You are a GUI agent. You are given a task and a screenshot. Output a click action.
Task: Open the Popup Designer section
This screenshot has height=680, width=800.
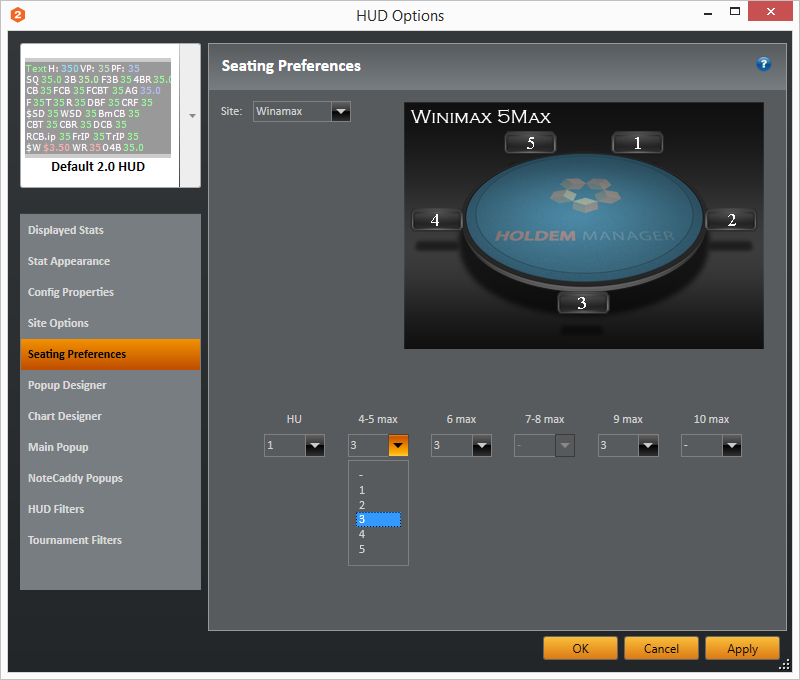pyautogui.click(x=110, y=385)
